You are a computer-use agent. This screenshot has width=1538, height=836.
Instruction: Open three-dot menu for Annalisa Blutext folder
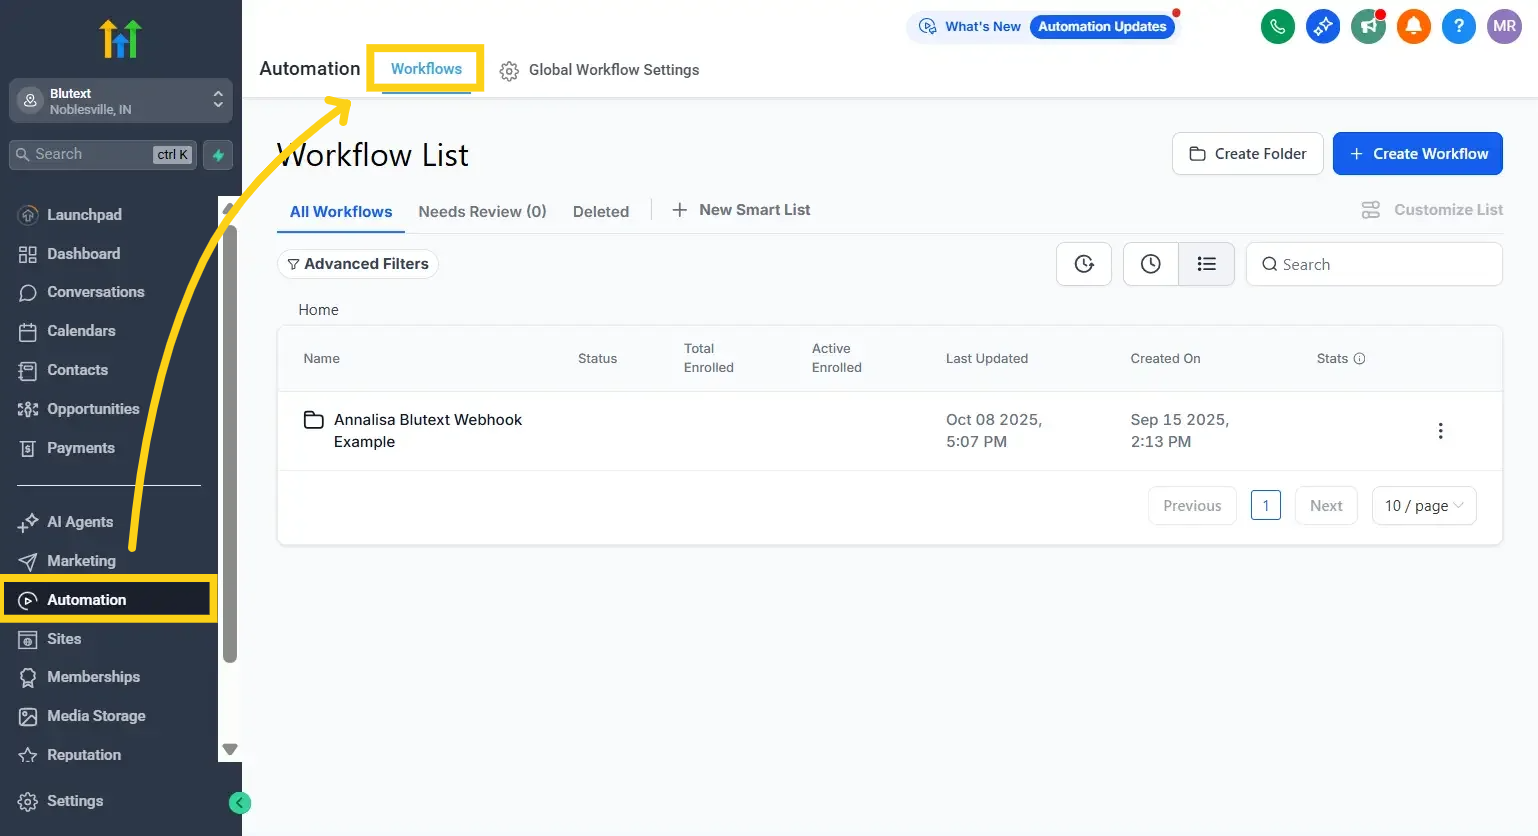point(1440,431)
